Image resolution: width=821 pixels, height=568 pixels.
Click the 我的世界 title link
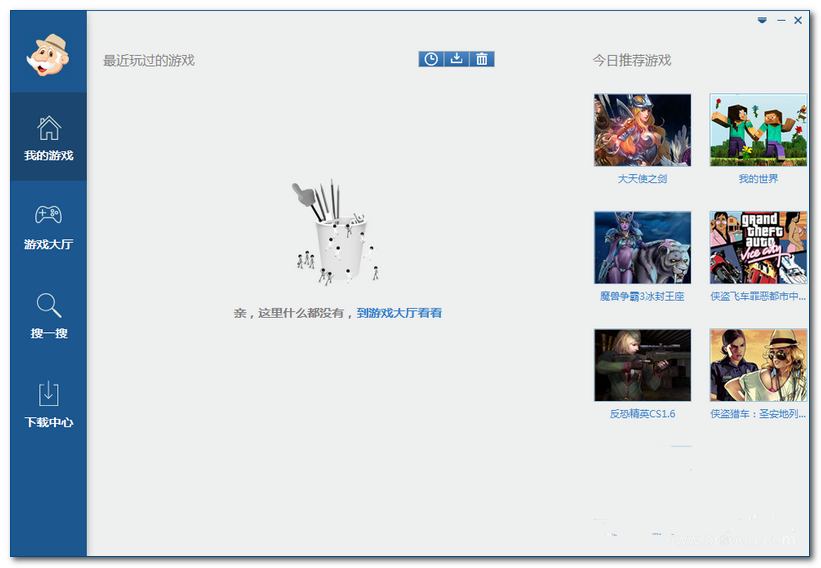[x=758, y=179]
